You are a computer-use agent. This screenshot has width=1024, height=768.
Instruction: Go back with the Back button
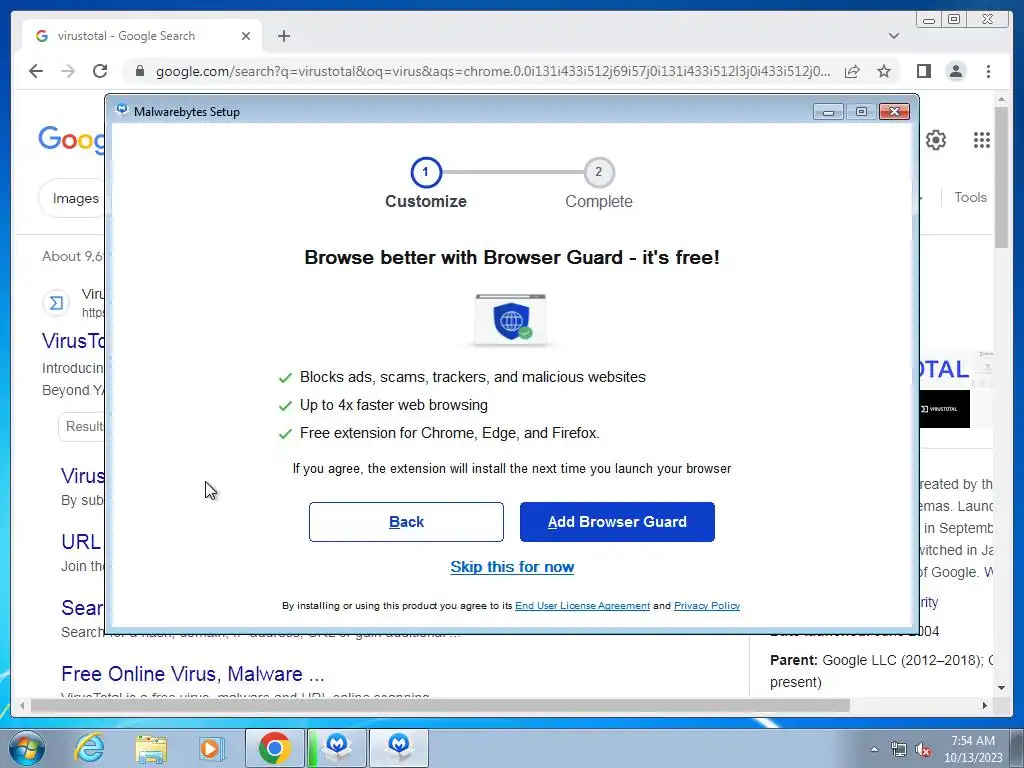coord(406,522)
